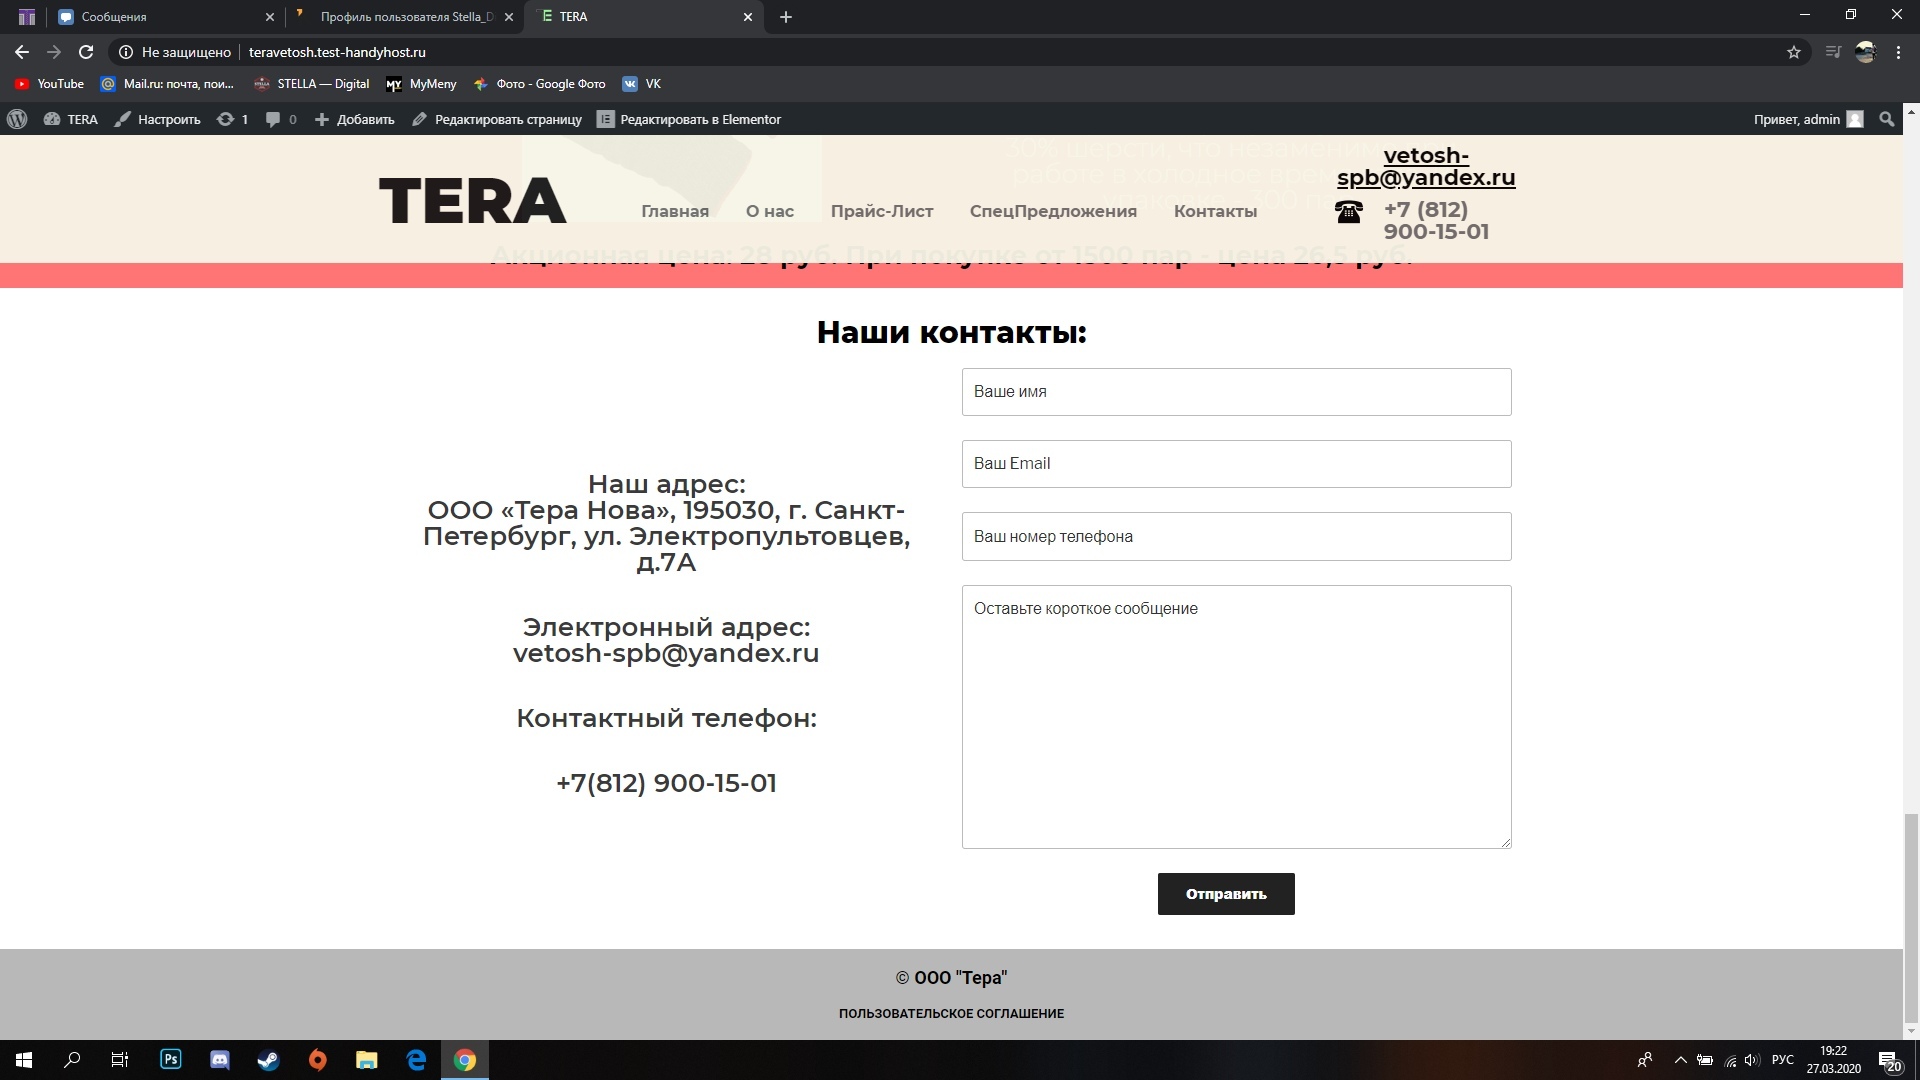Open the Прайс-Лист menu item
1920x1080 pixels.
tap(881, 211)
